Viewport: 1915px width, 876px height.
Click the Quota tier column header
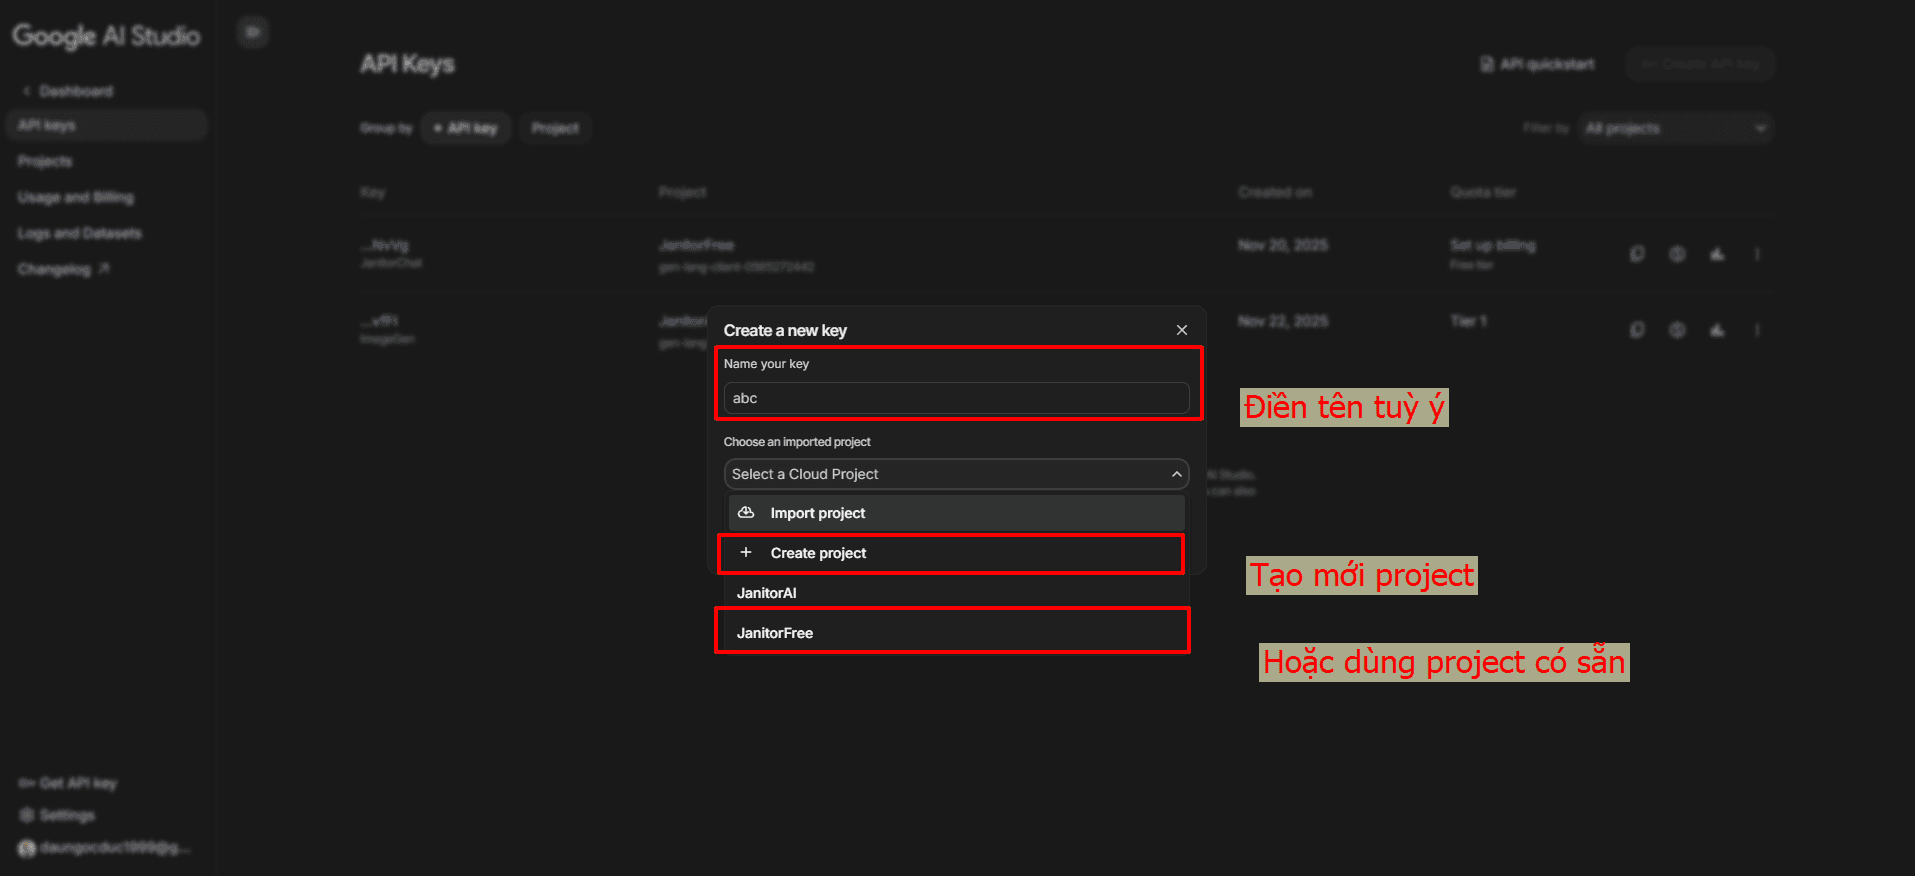1483,192
